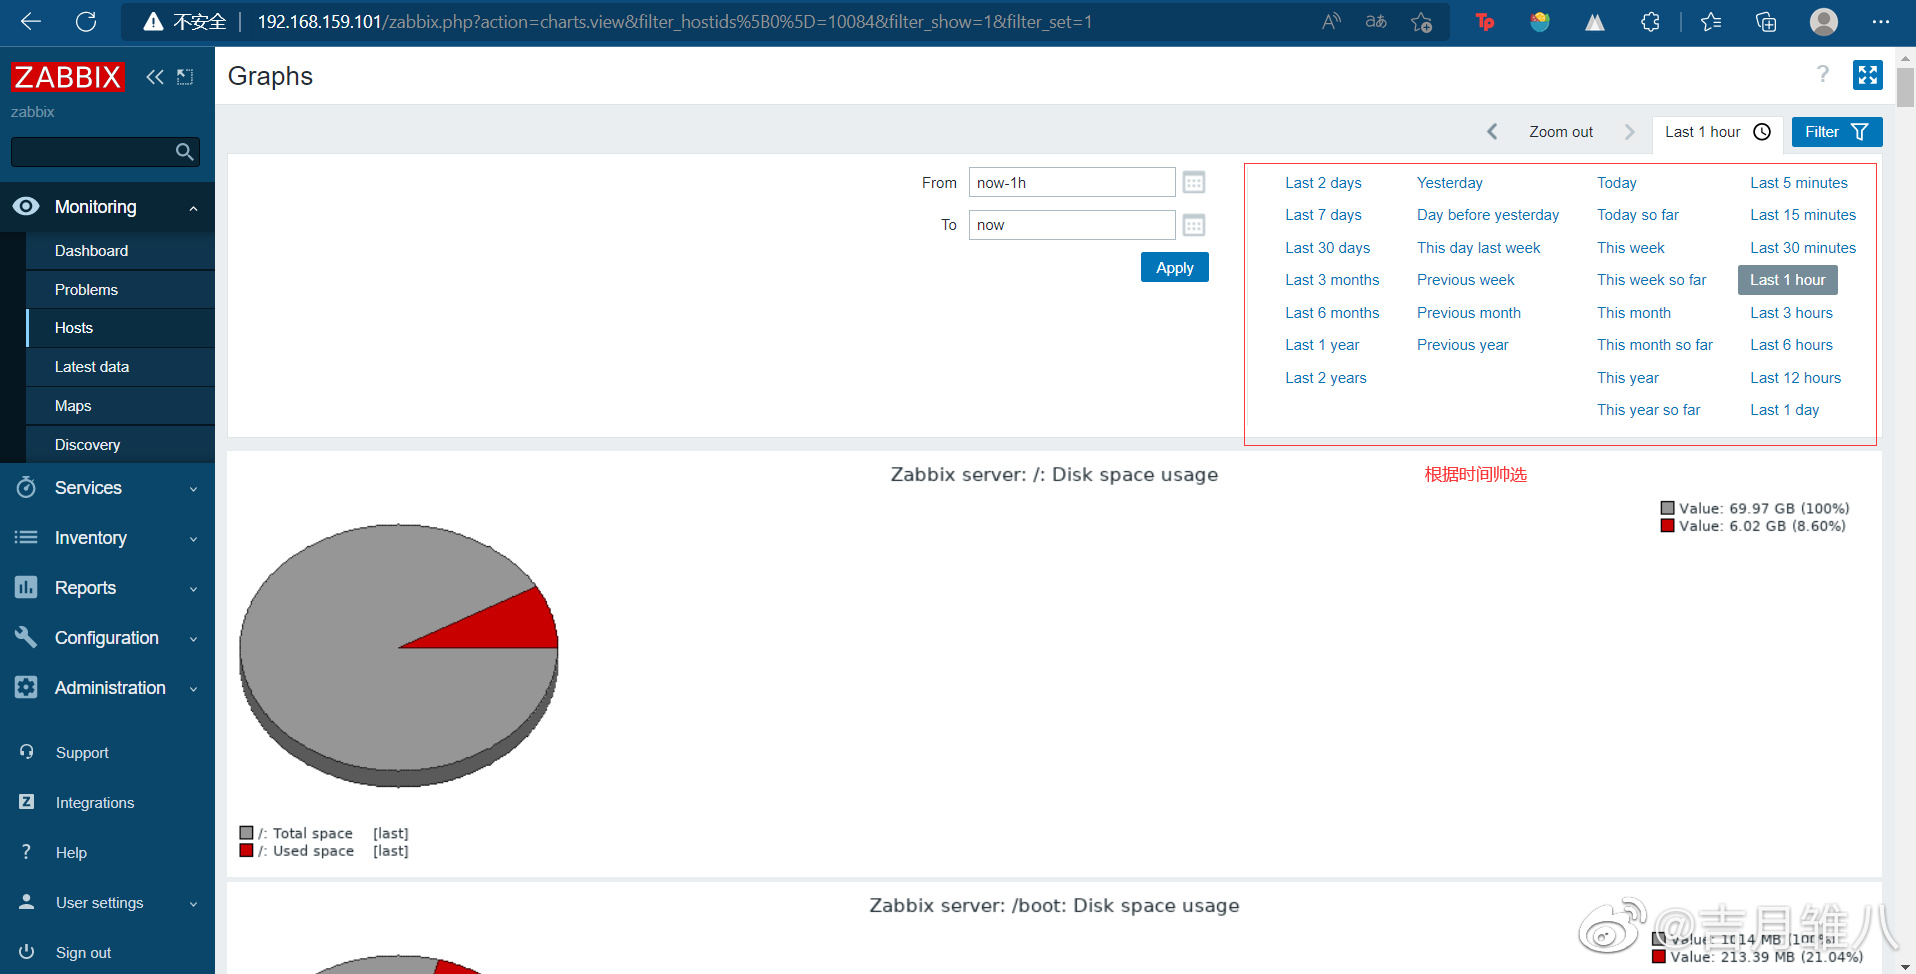Click the Apply button
Screen dimensions: 1916x974
1175,267
